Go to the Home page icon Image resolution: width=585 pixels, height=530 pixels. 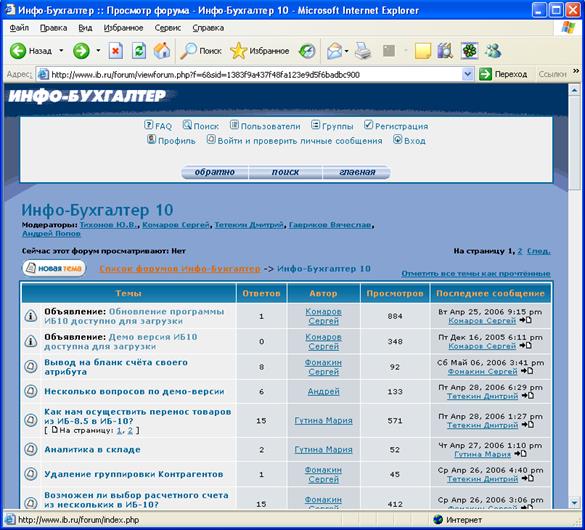[x=162, y=51]
